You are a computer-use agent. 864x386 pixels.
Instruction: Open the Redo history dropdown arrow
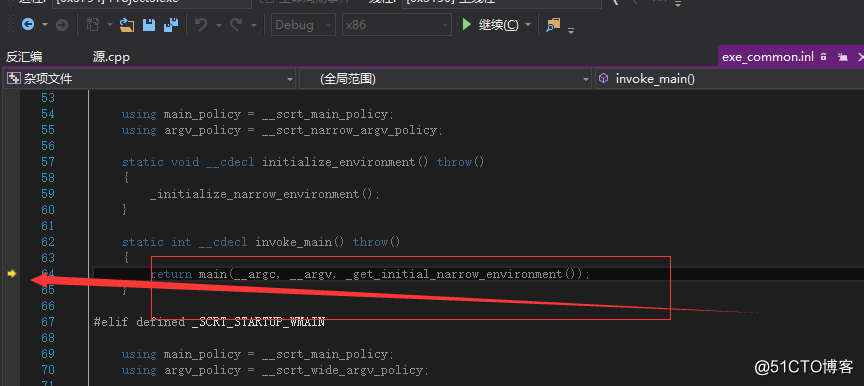click(253, 25)
